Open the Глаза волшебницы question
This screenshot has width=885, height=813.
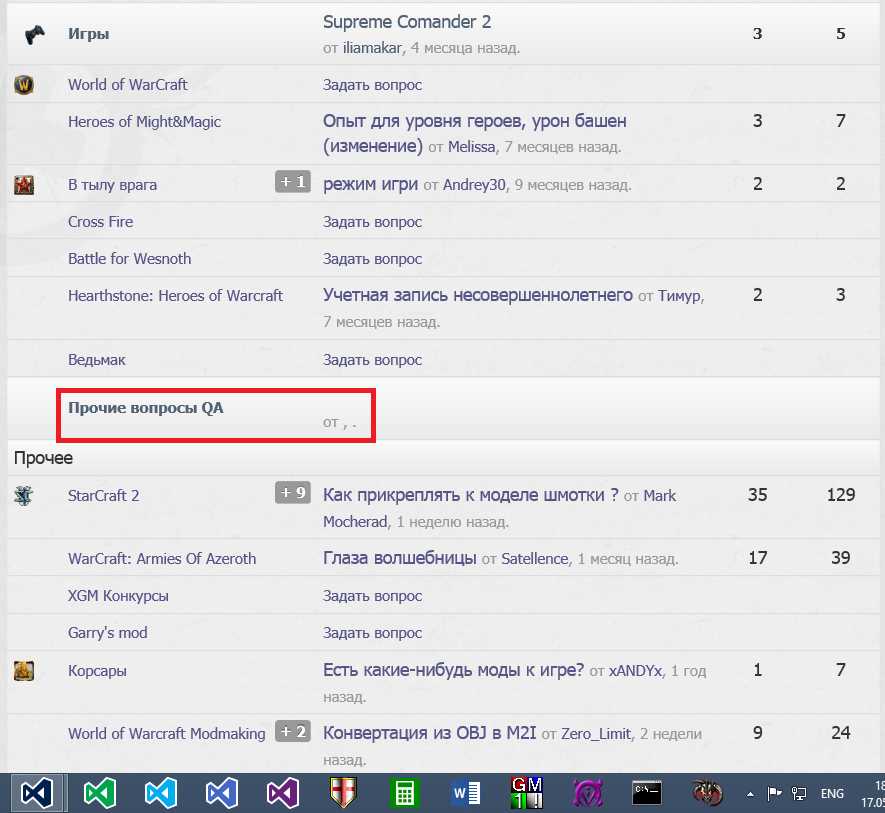click(x=400, y=558)
